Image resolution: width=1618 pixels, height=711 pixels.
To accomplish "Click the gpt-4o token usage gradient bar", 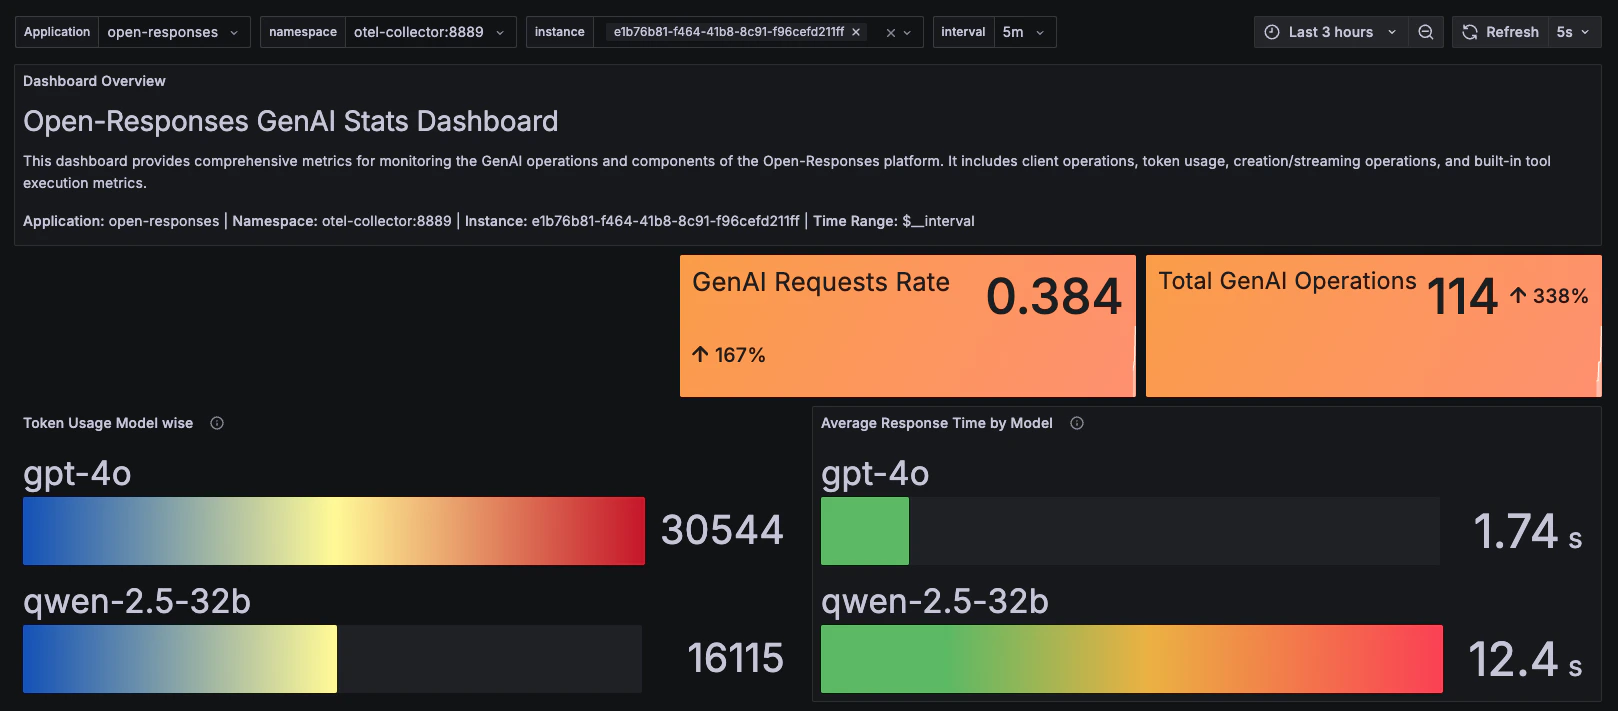I will coord(334,531).
